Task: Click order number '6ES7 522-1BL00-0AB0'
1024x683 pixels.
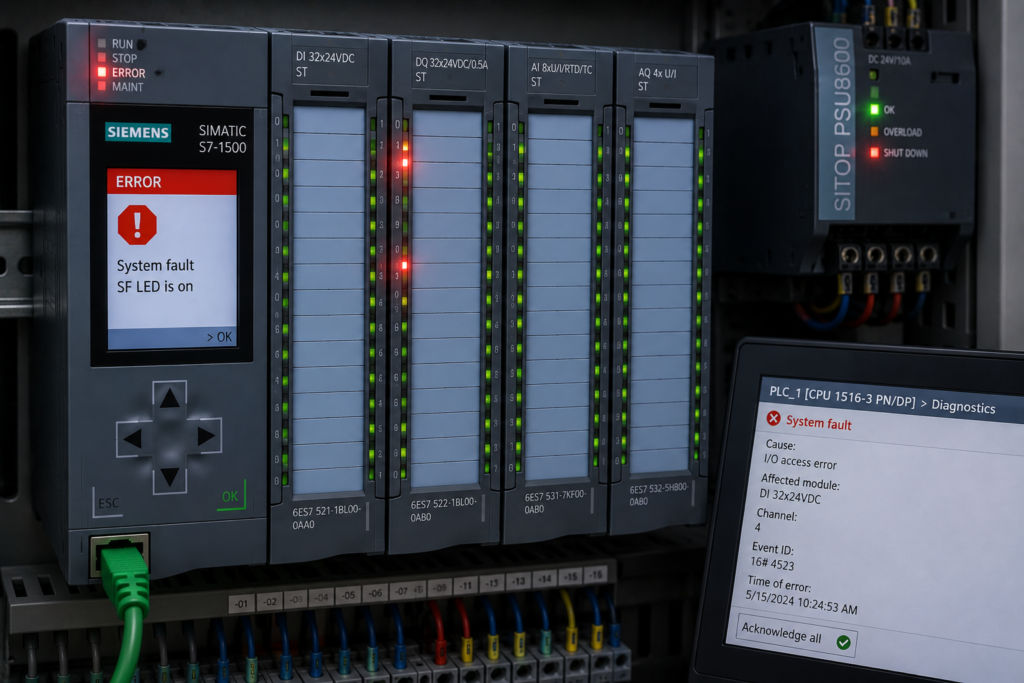Action: point(443,509)
